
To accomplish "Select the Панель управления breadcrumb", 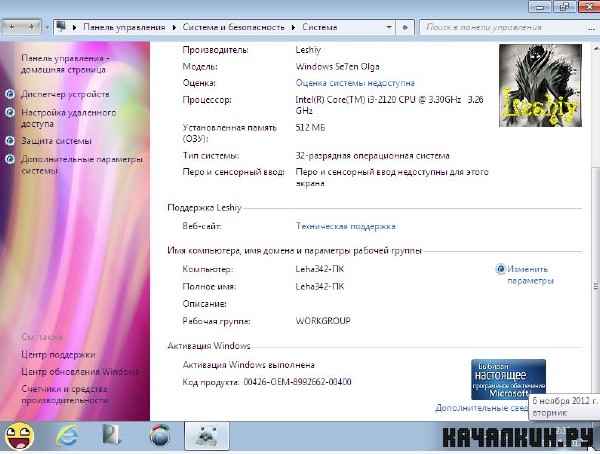I will pyautogui.click(x=124, y=27).
